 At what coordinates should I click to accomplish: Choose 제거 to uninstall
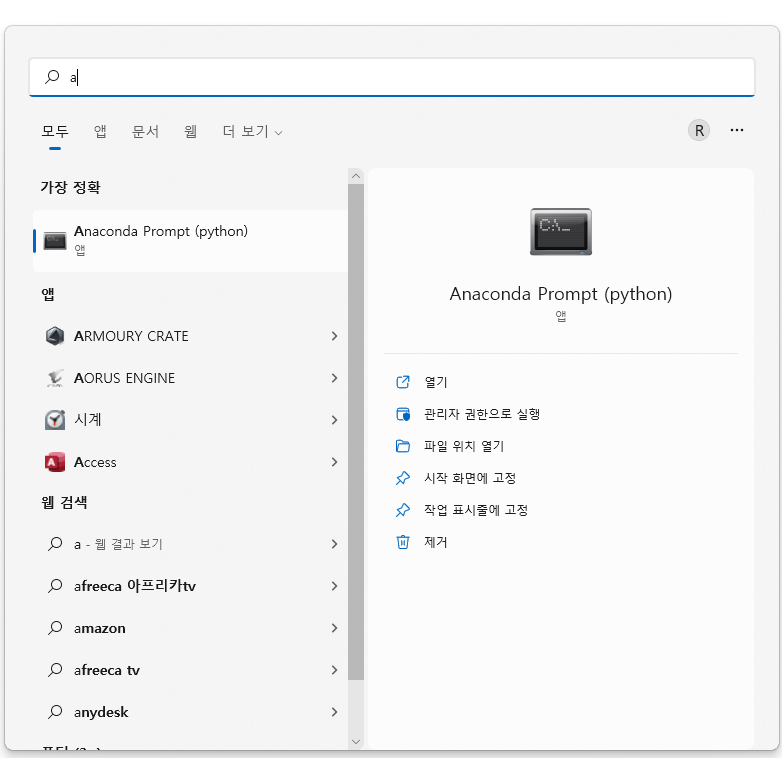coord(436,542)
